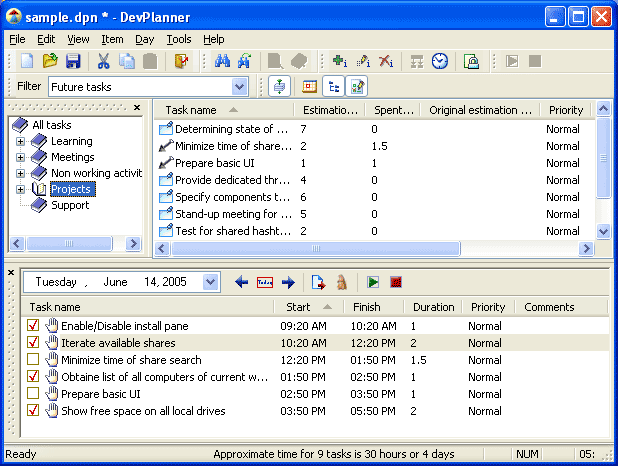
Task: Expand the Projects tree node
Action: (20, 189)
